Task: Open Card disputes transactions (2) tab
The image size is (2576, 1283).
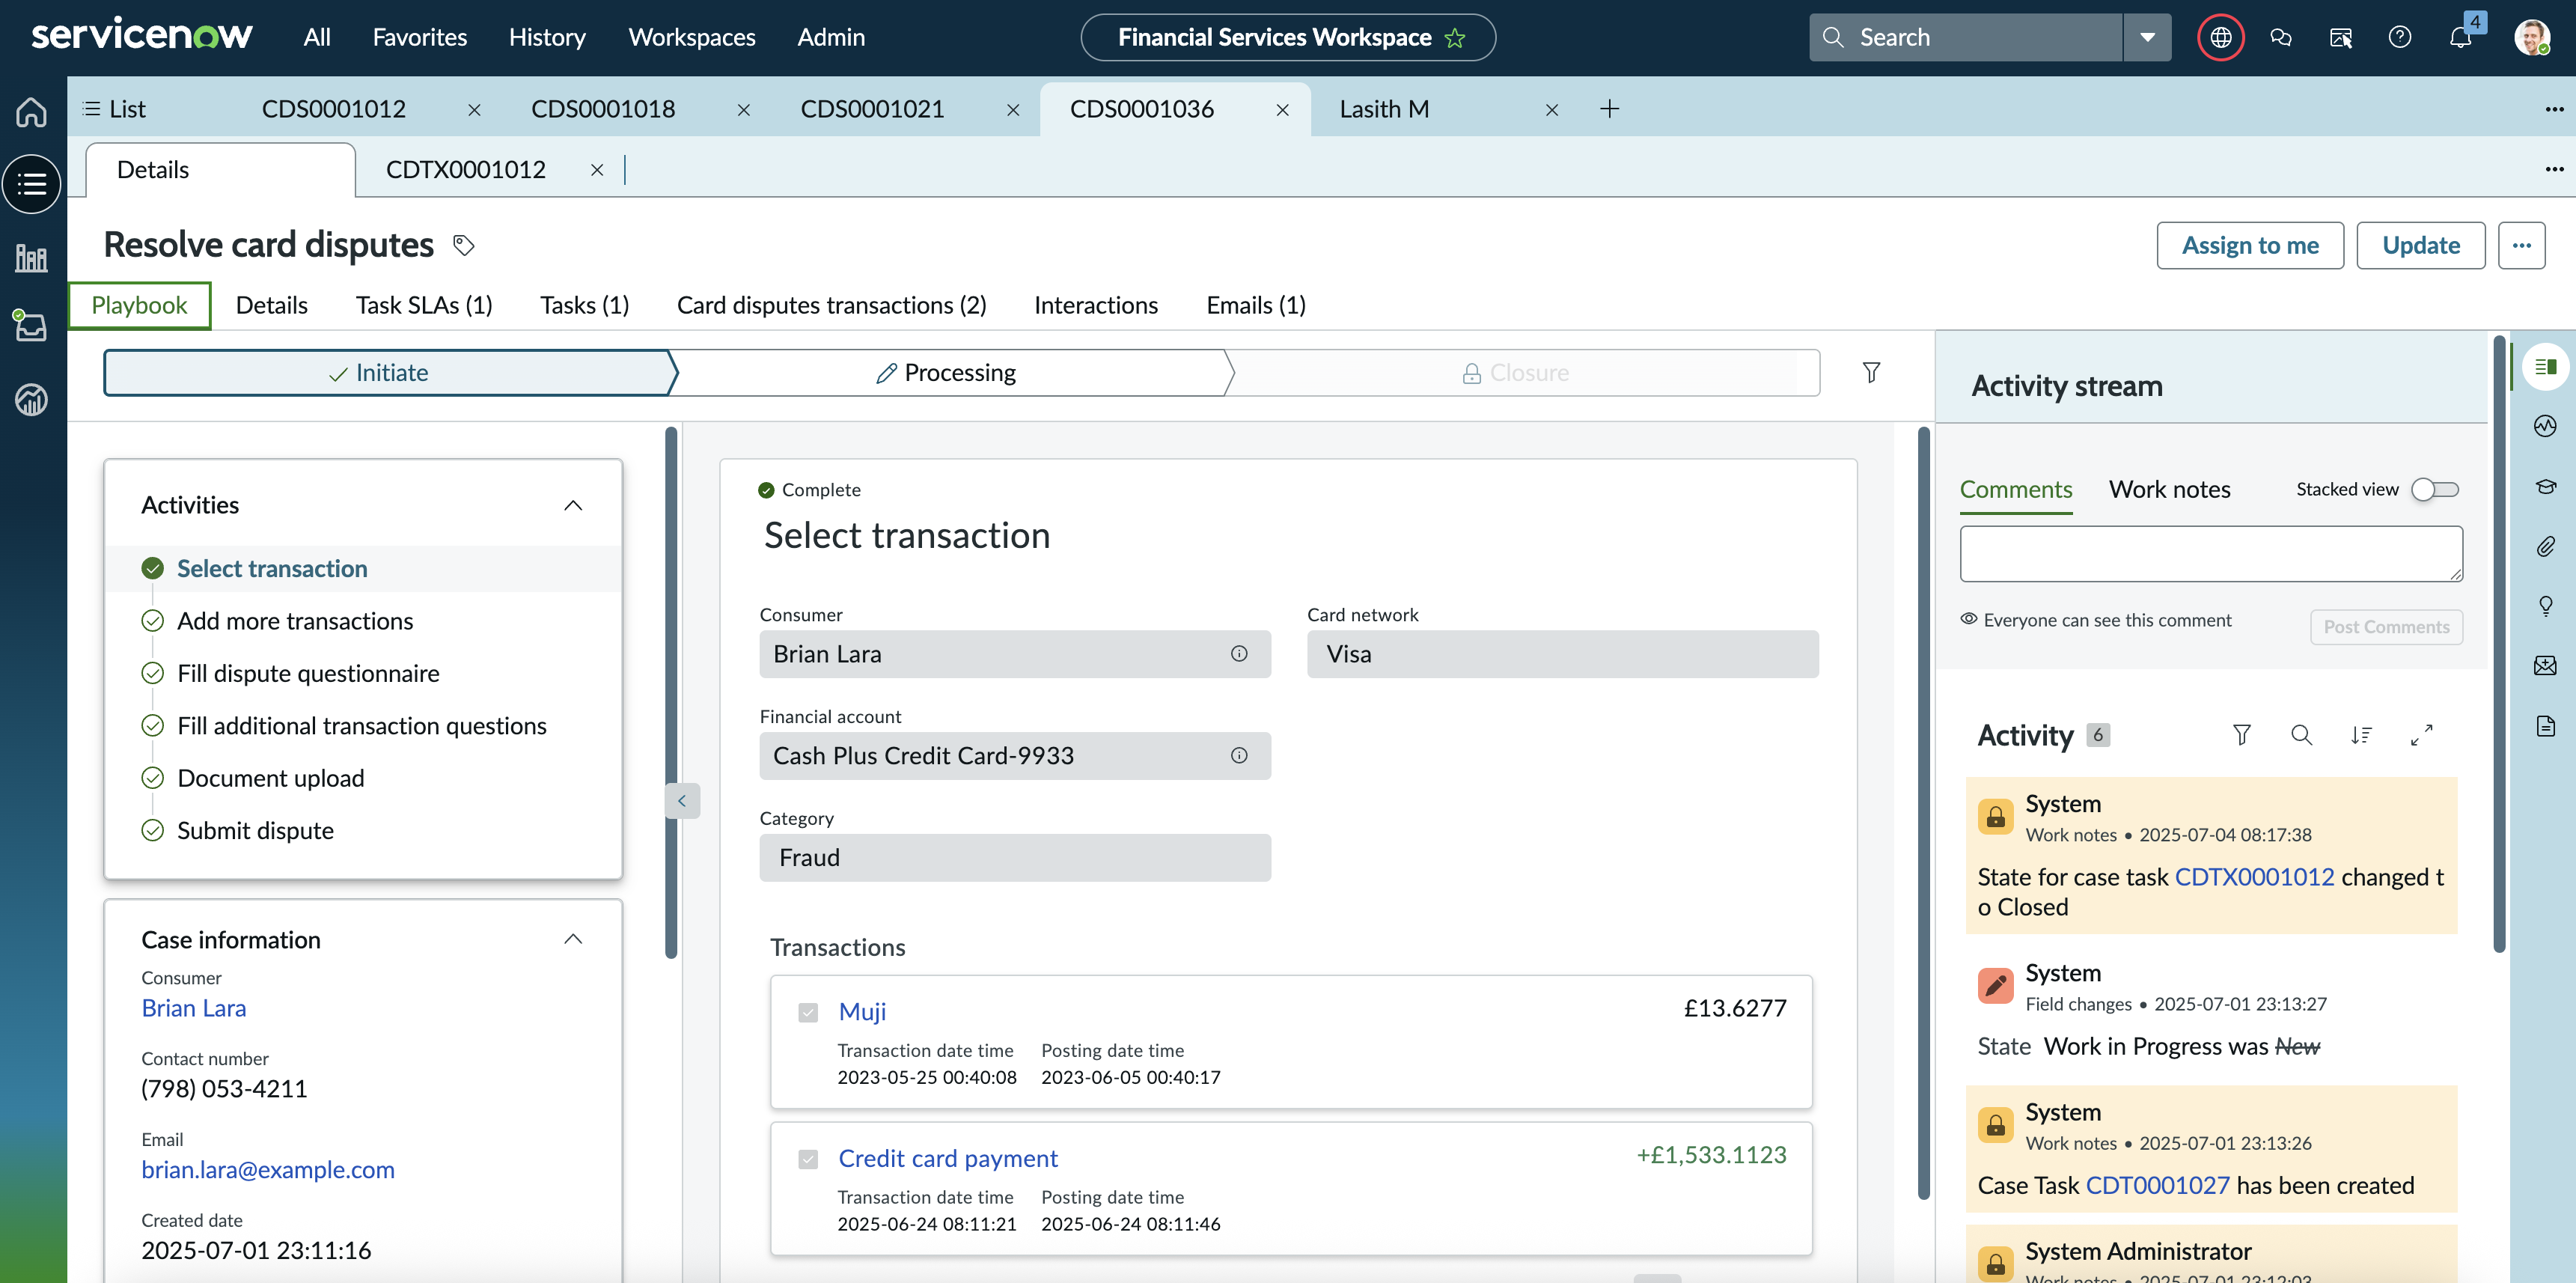Action: 831,305
